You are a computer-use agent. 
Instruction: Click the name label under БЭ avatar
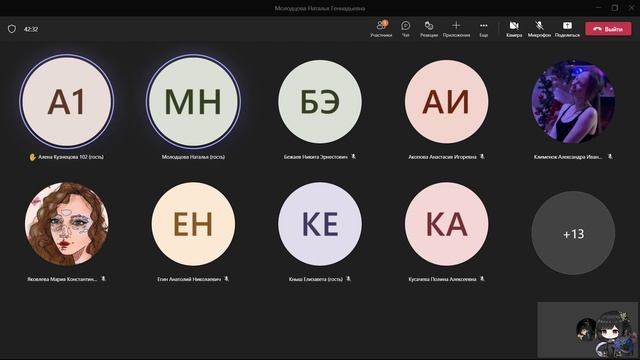coord(316,157)
